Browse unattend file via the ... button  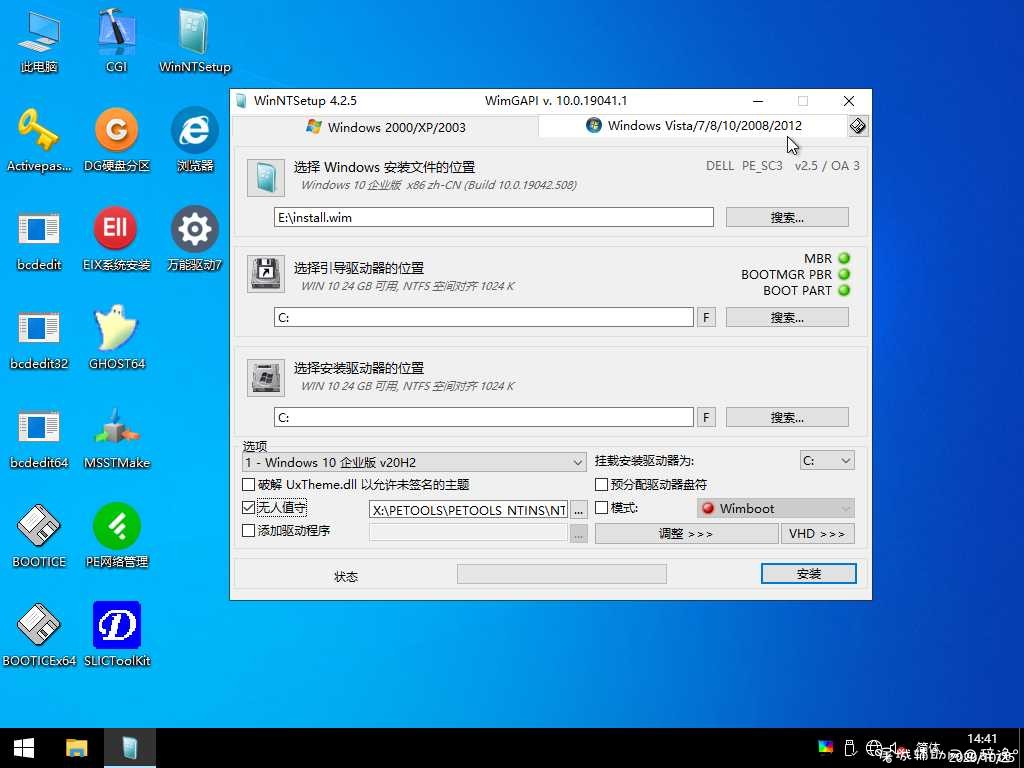coord(579,509)
